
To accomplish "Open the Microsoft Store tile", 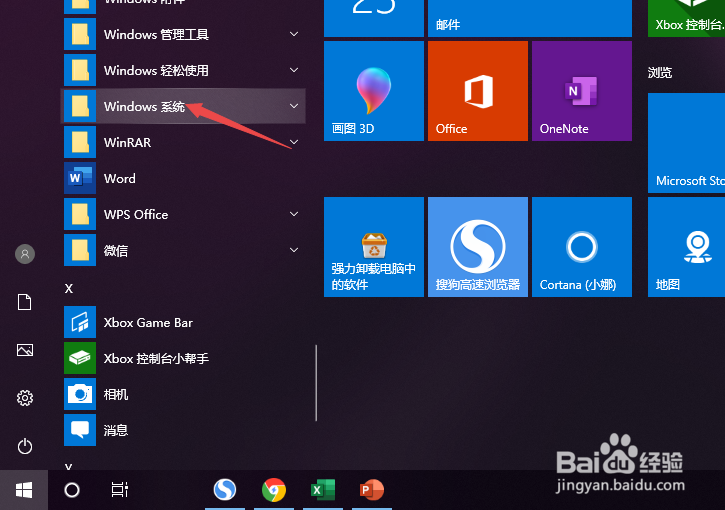I will pos(686,143).
